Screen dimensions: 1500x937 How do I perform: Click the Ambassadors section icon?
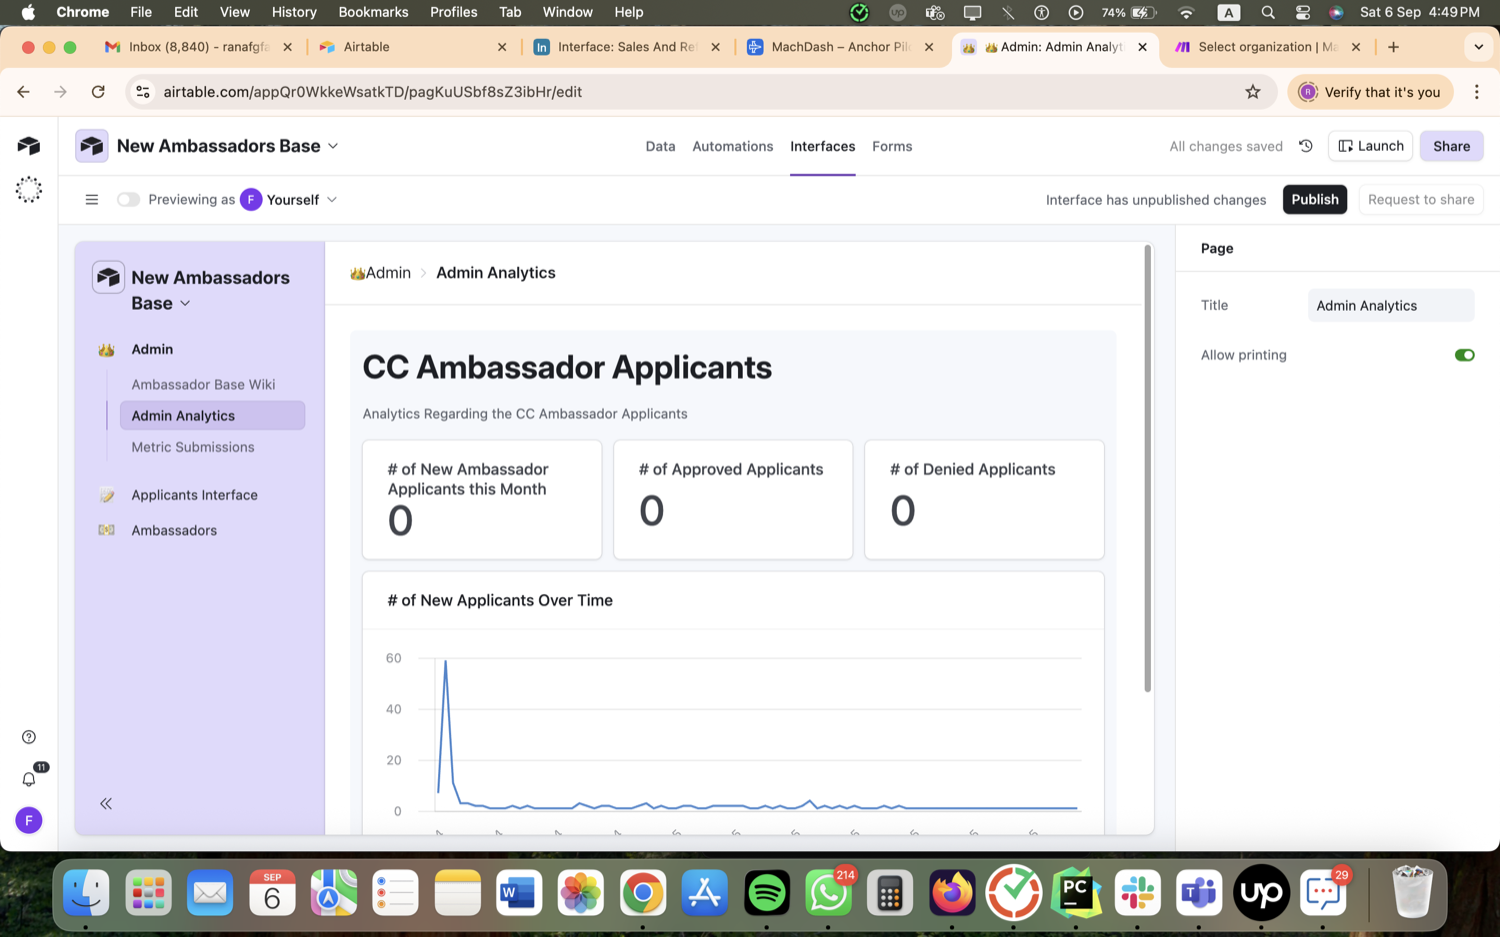(x=107, y=530)
